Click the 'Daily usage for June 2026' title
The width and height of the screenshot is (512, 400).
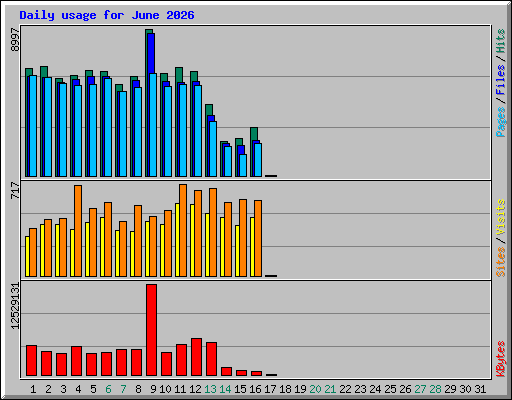[107, 15]
